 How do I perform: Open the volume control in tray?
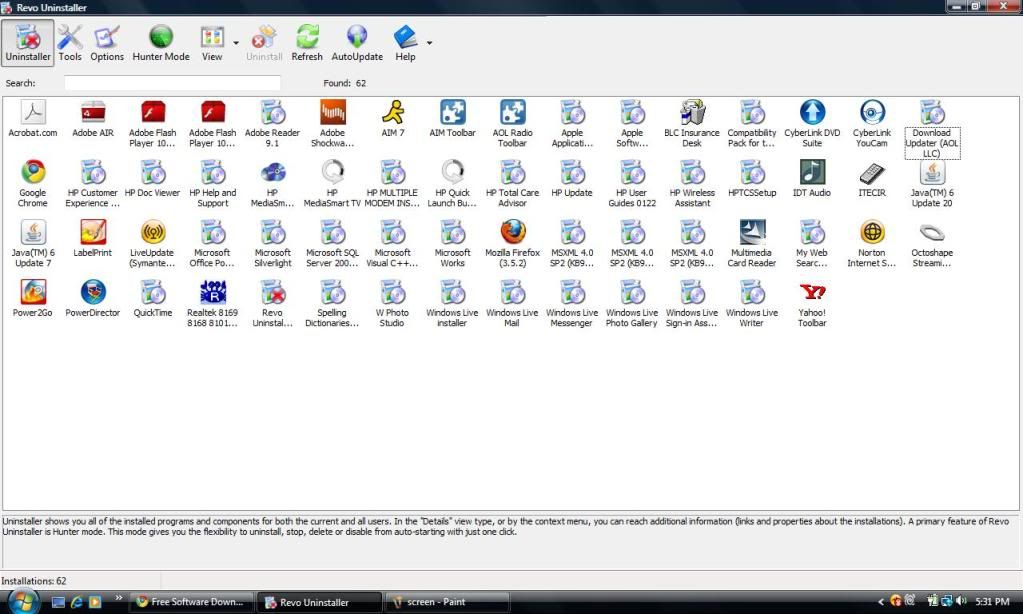coord(961,602)
